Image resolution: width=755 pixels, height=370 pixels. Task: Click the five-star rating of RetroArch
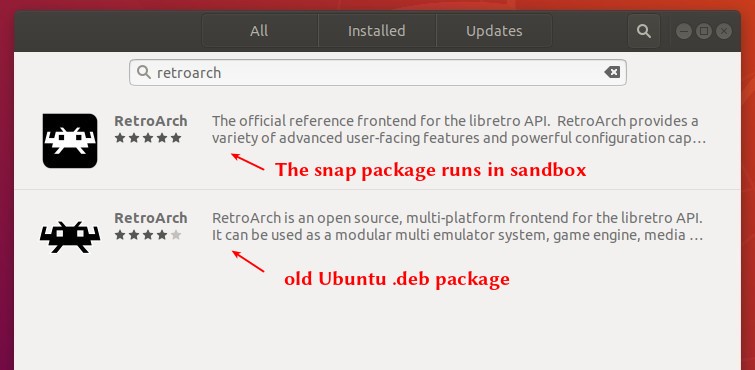click(148, 138)
